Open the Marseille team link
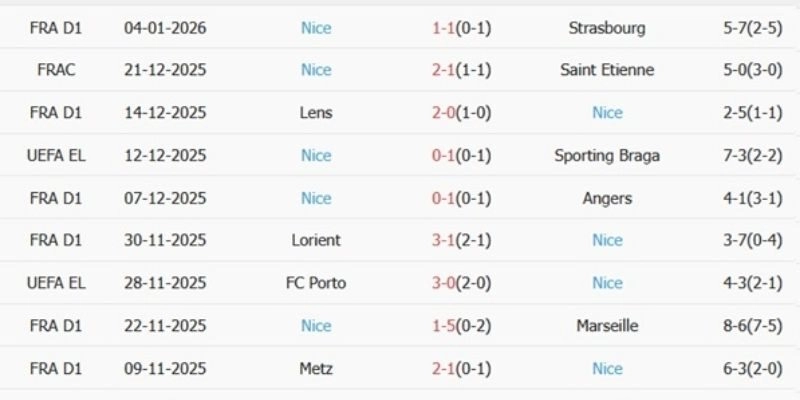This screenshot has height=400, width=800. (607, 326)
